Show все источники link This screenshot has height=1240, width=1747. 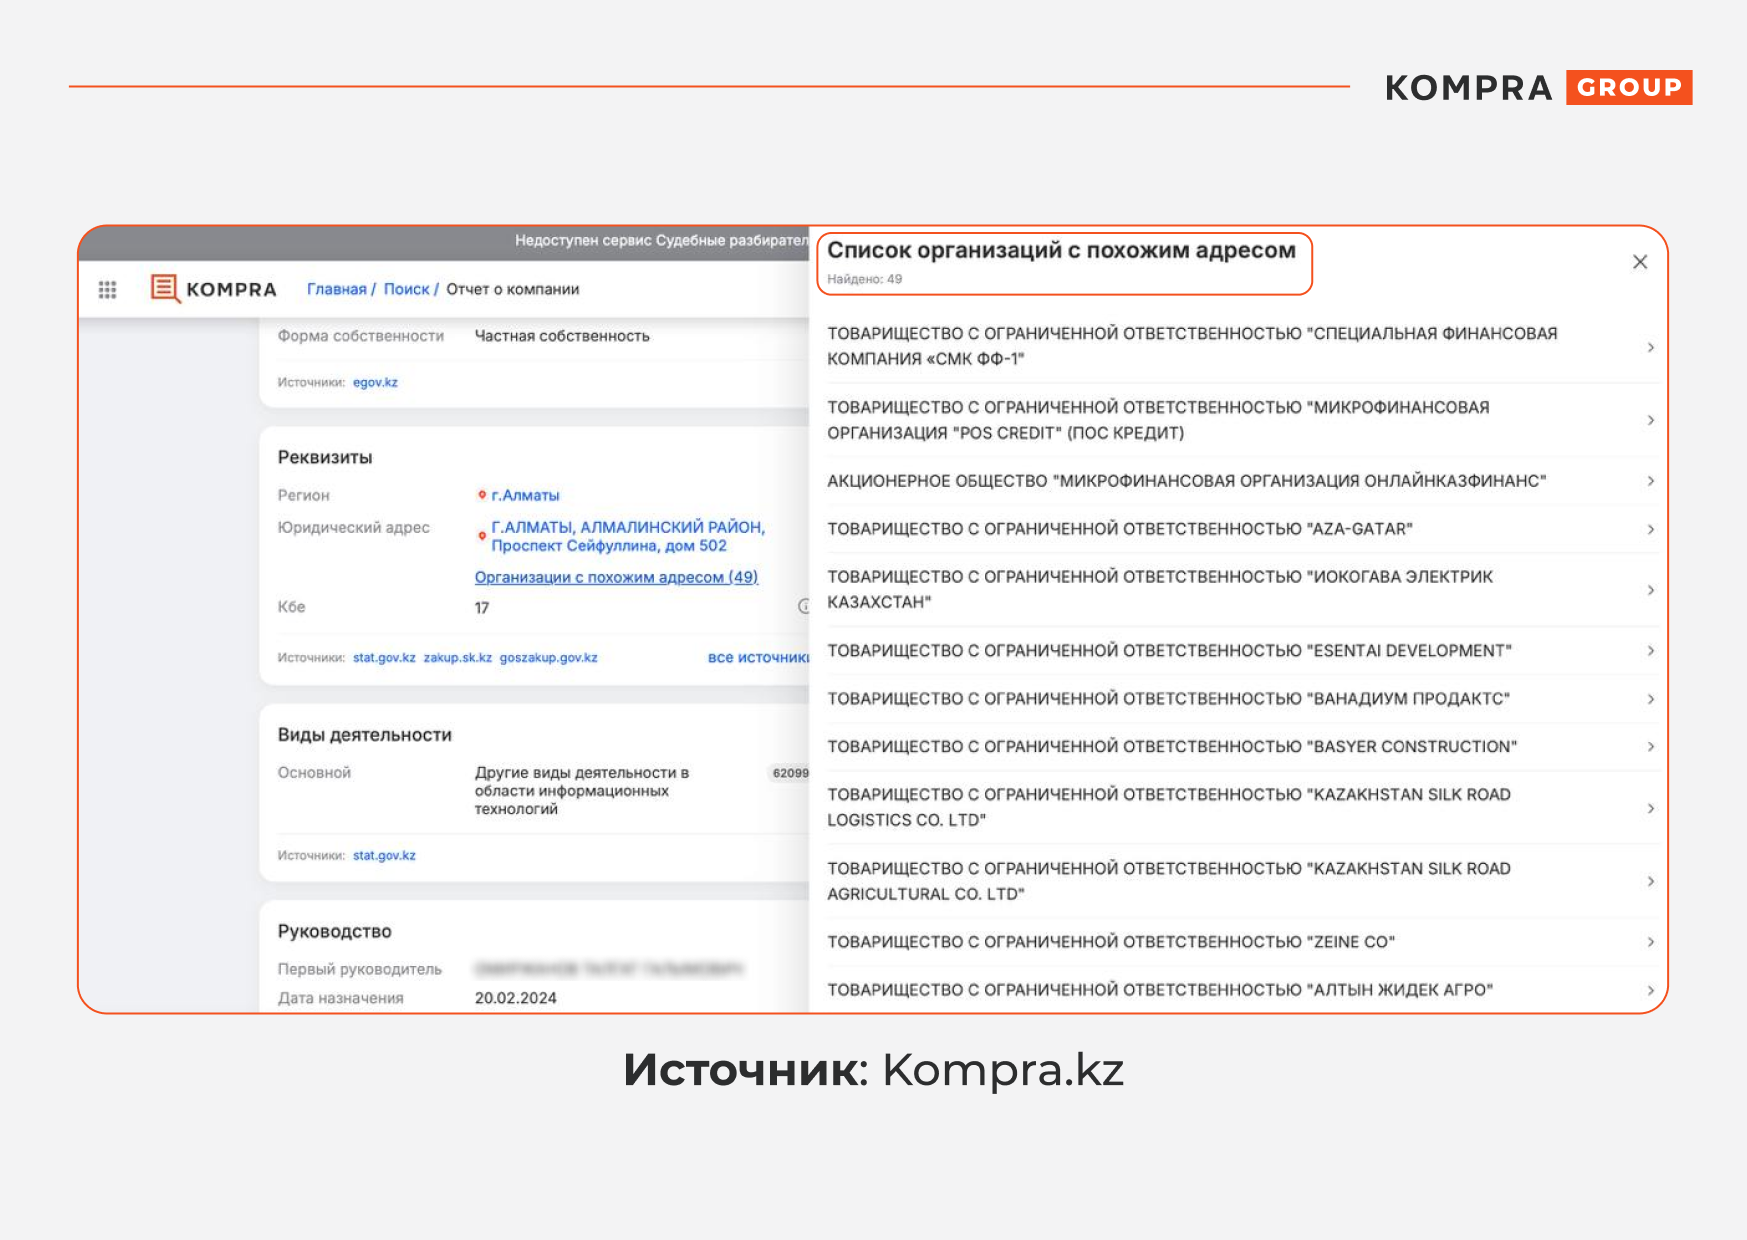tap(758, 657)
